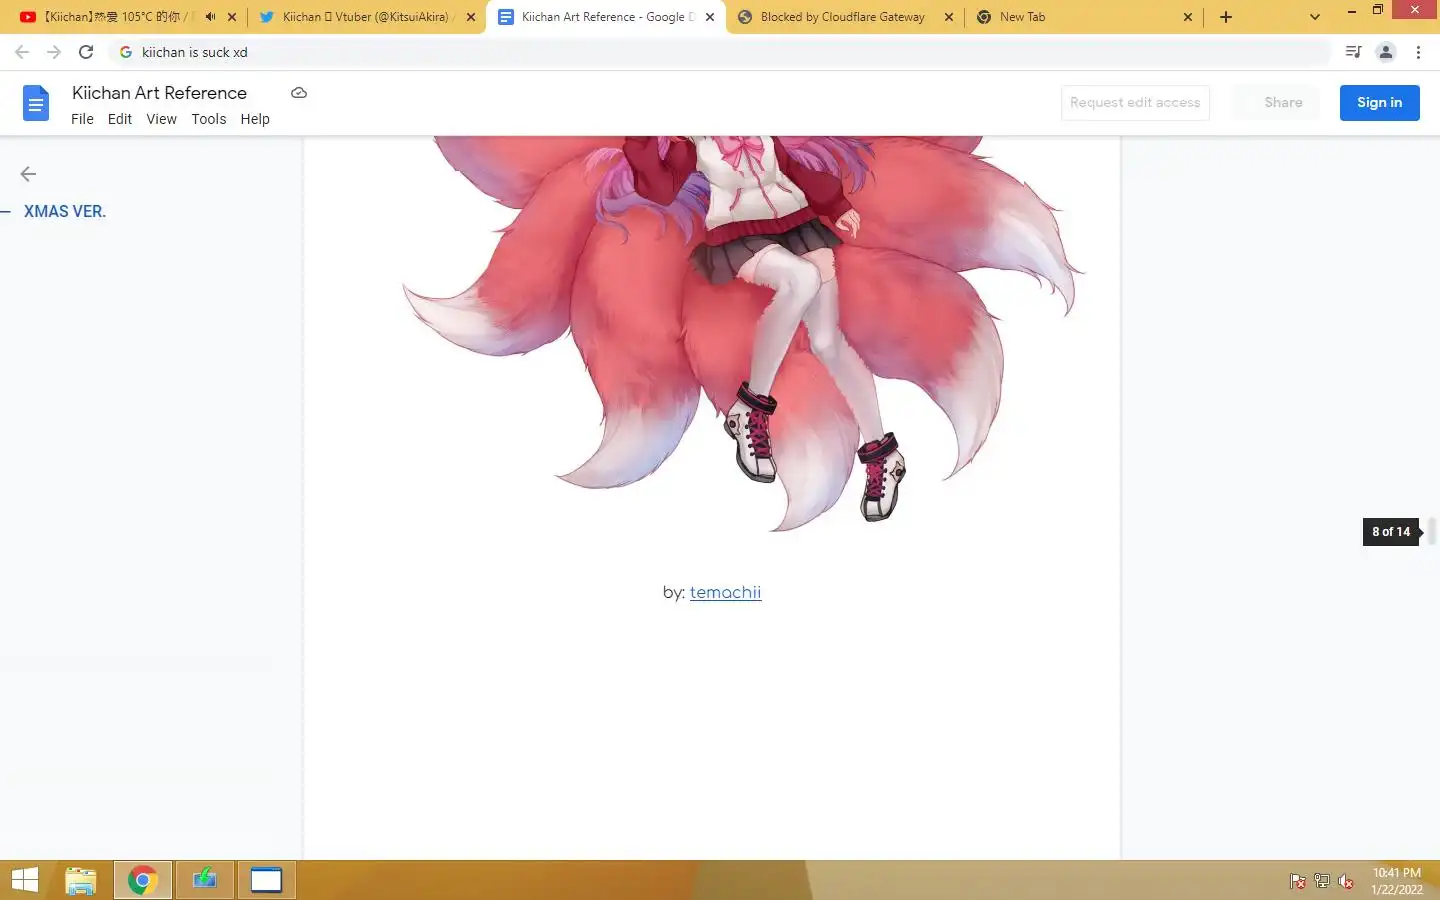This screenshot has width=1440, height=900.
Task: Click the browser forward arrow
Action: tap(54, 52)
